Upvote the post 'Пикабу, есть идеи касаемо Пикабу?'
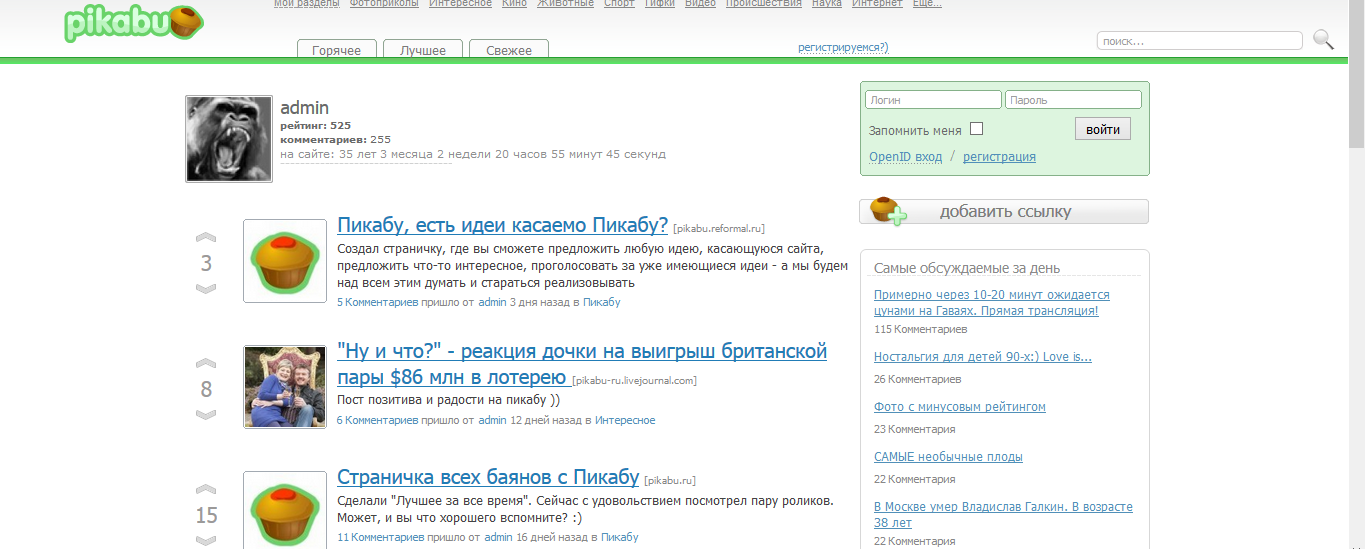This screenshot has width=1365, height=549. [206, 238]
